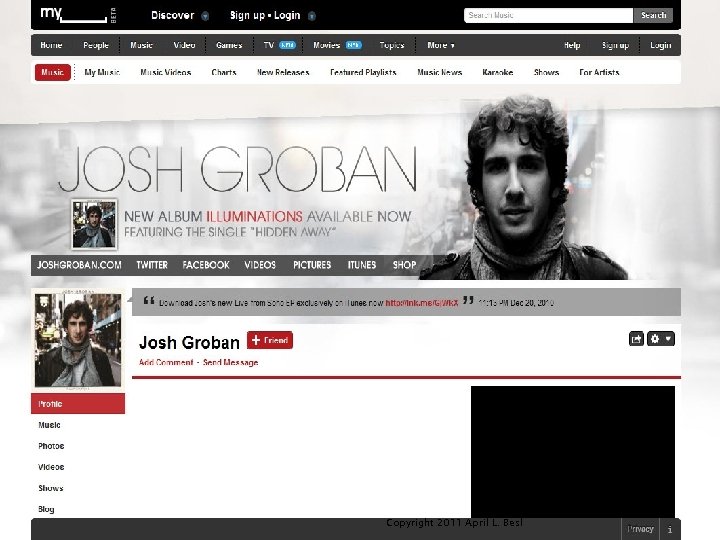Click Help in navigation bar

[572, 45]
